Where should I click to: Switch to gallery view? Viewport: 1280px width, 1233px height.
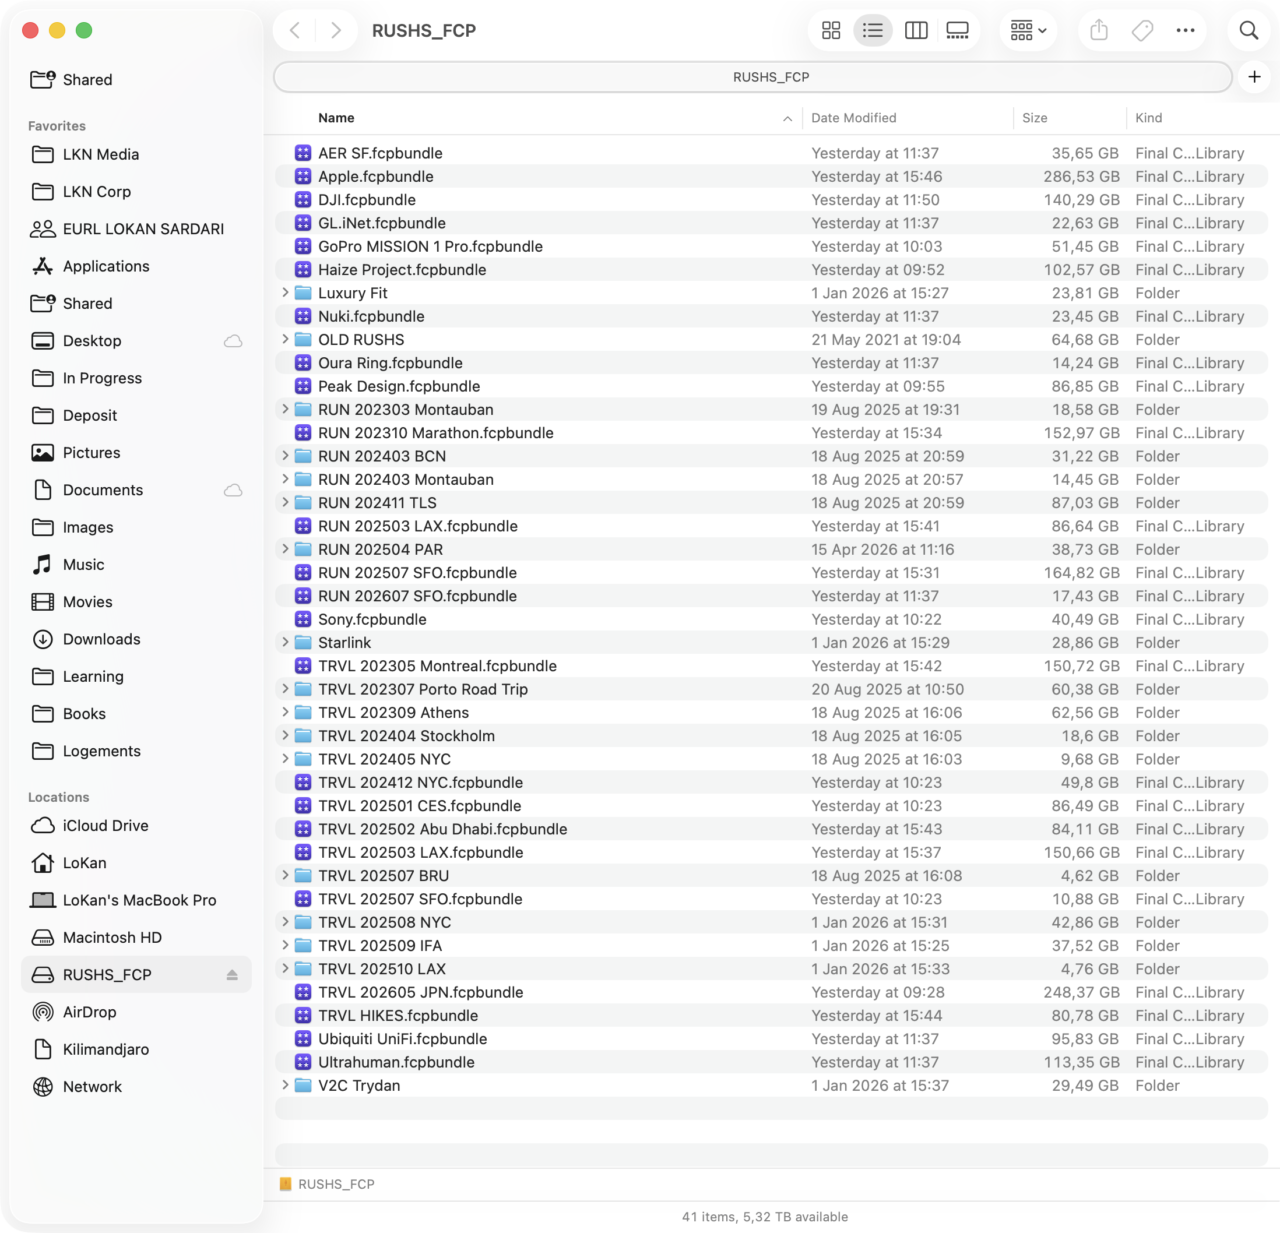(958, 31)
